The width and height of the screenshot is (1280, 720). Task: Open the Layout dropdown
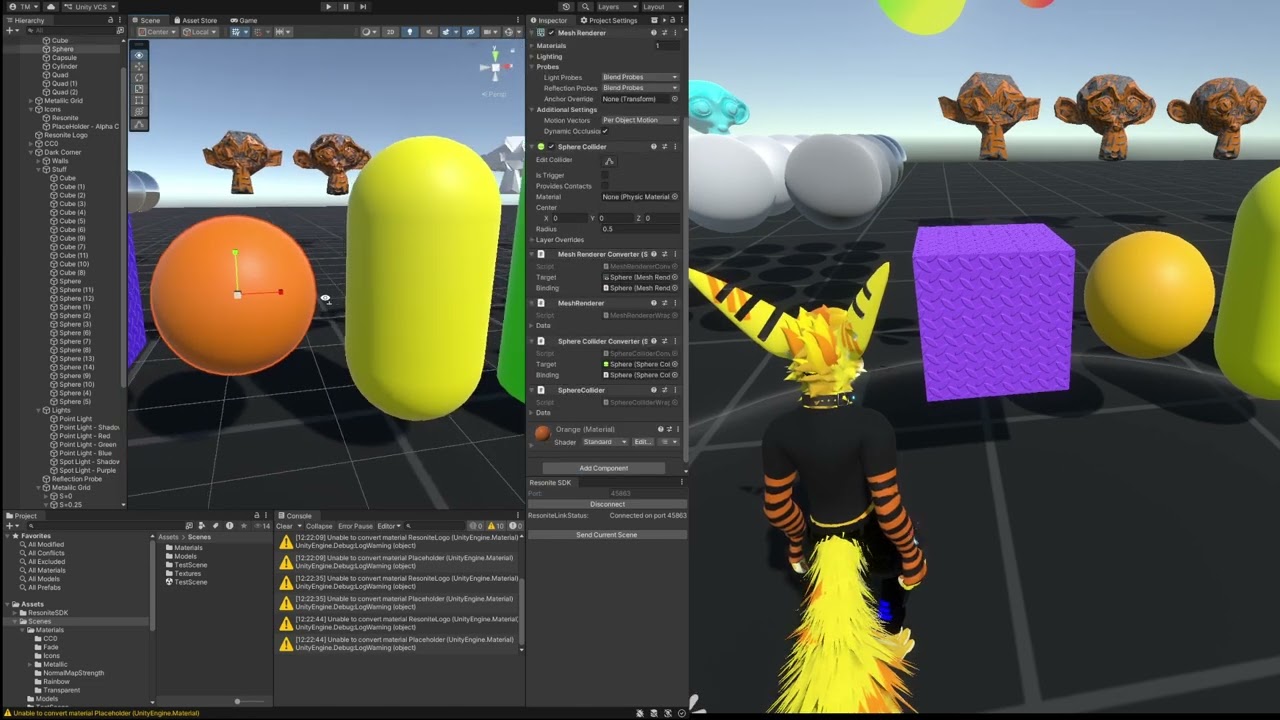661,7
